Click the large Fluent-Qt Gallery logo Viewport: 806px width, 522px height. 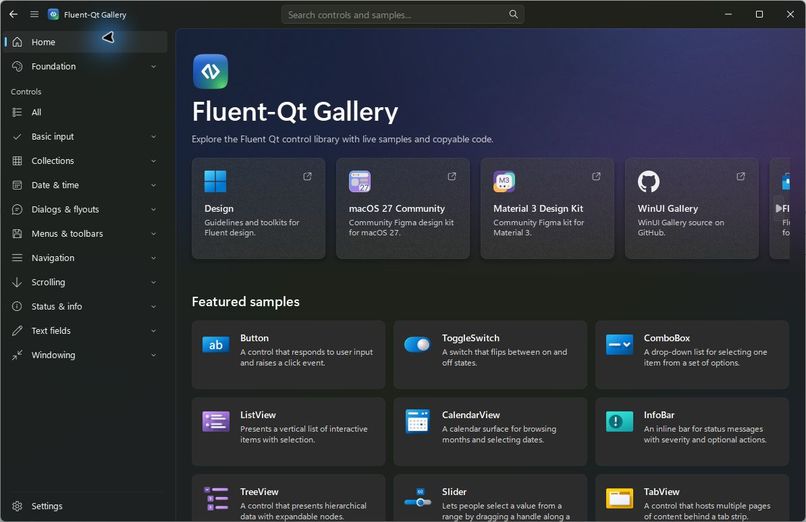pyautogui.click(x=210, y=71)
